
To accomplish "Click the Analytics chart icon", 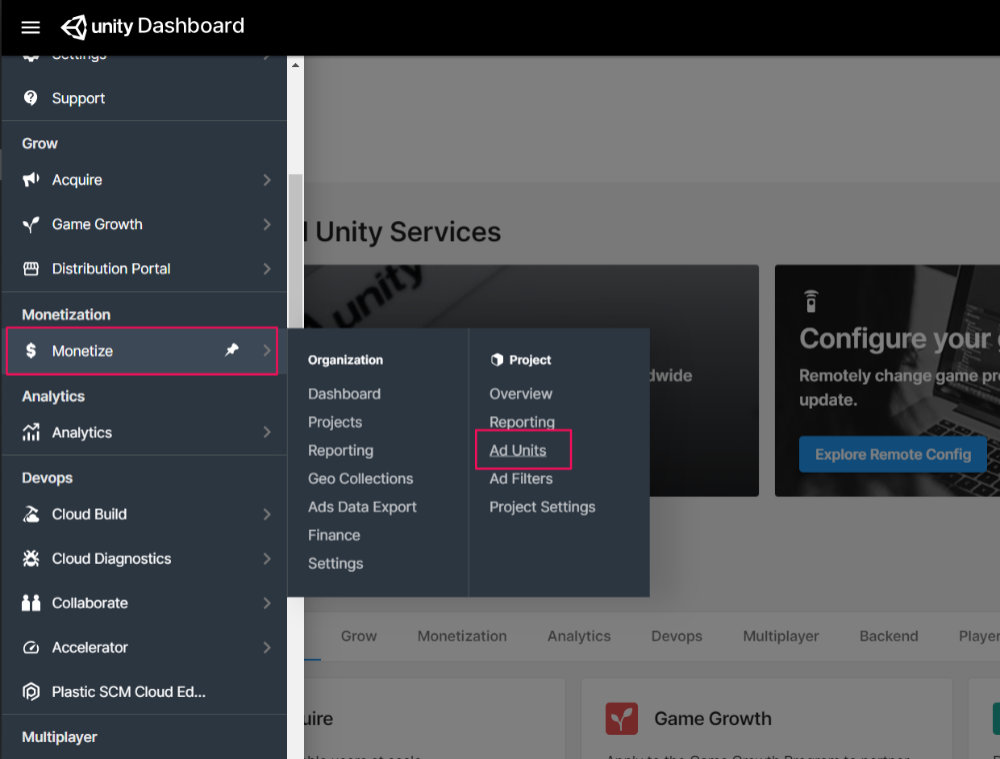I will pyautogui.click(x=31, y=432).
